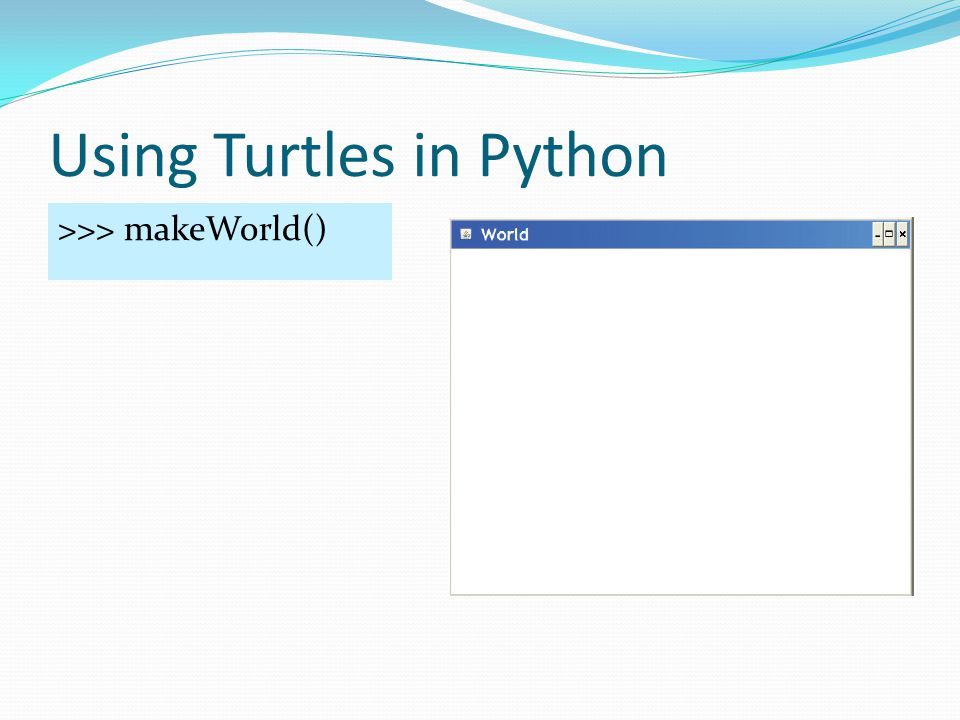This screenshot has width=960, height=720.
Task: Click the World window app icon
Action: [x=466, y=234]
